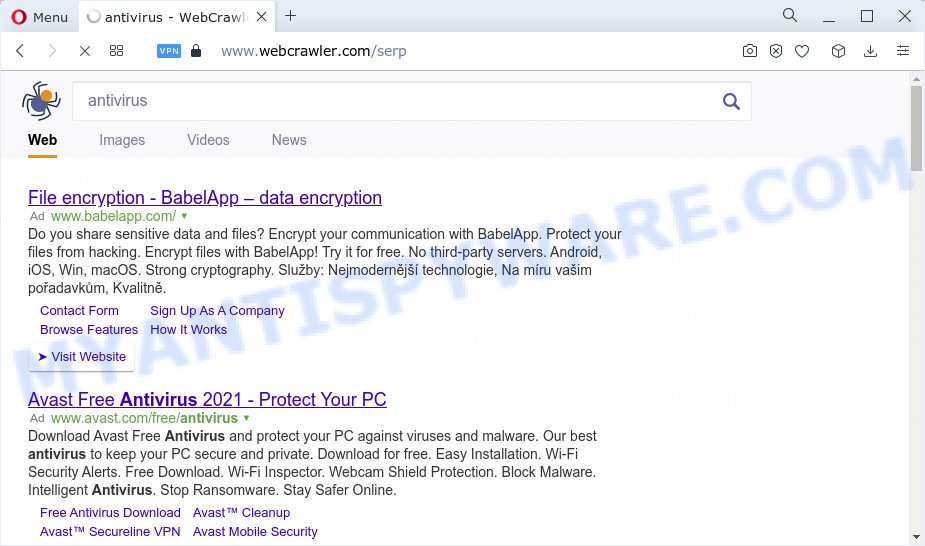The width and height of the screenshot is (925, 546).
Task: Click the padlock site security icon
Action: pos(196,51)
